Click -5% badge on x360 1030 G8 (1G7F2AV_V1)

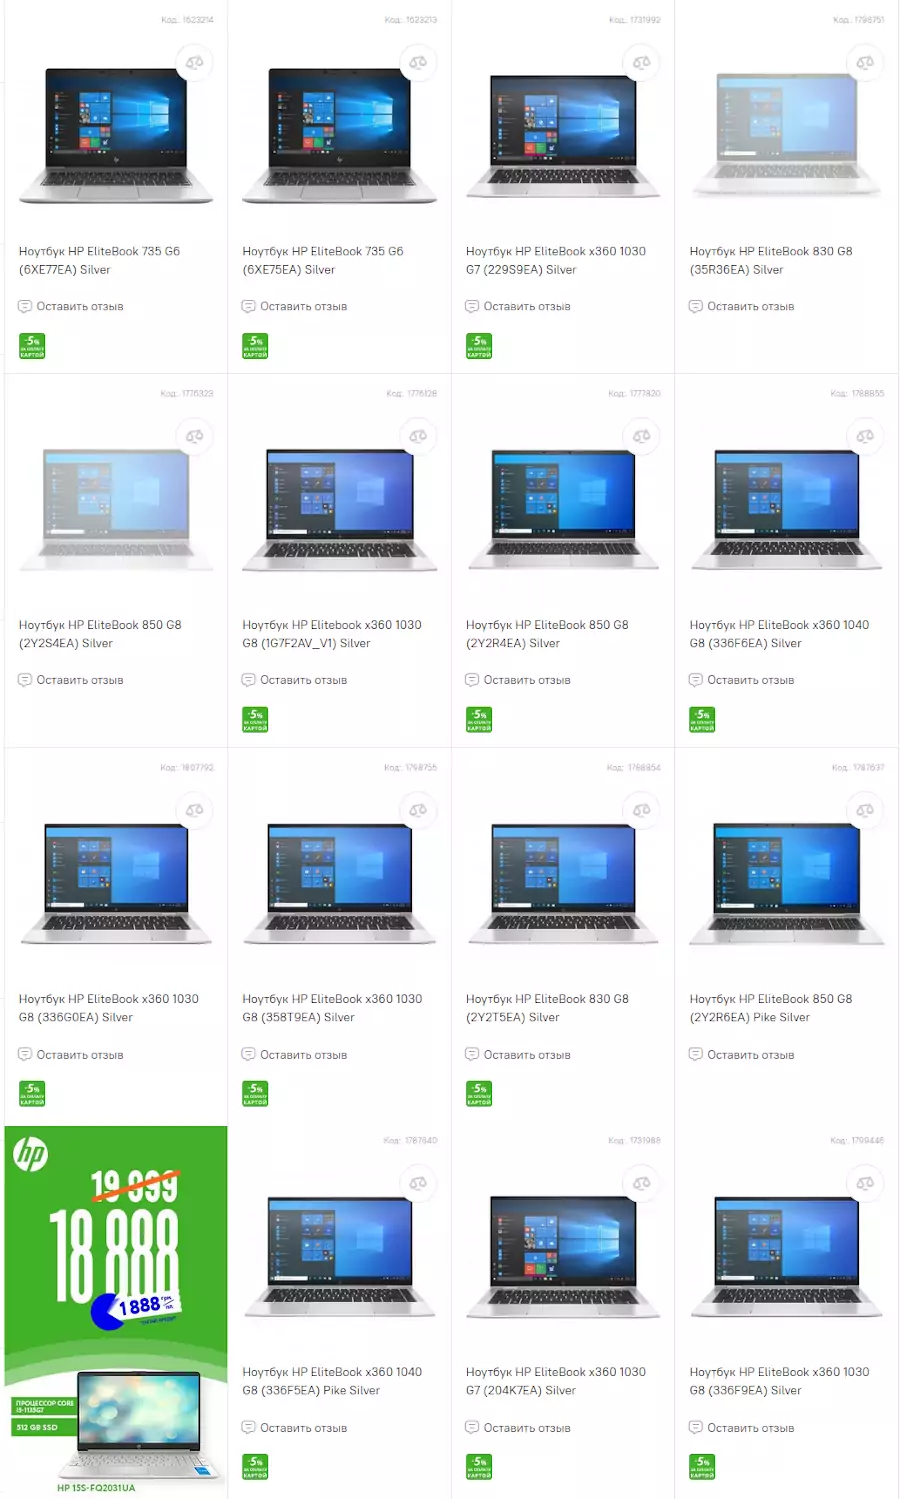255,720
